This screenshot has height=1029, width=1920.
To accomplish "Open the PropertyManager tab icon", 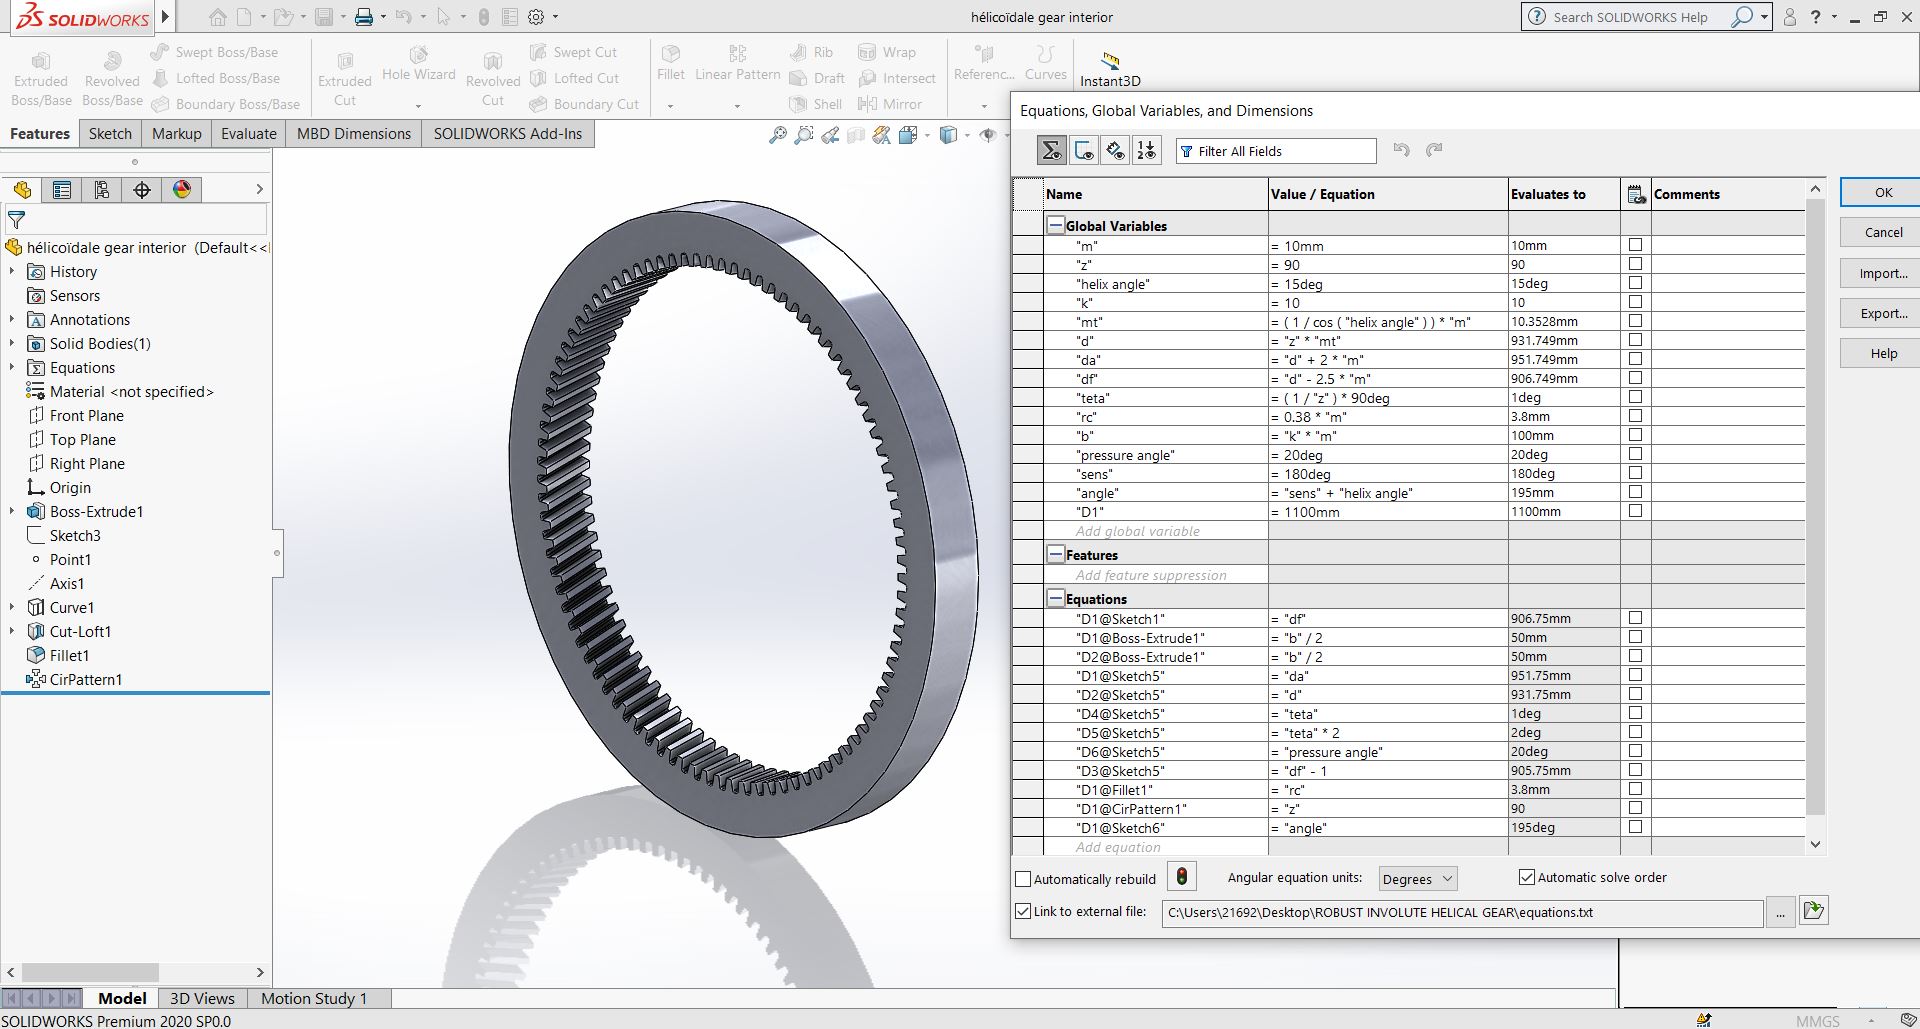I will 62,190.
